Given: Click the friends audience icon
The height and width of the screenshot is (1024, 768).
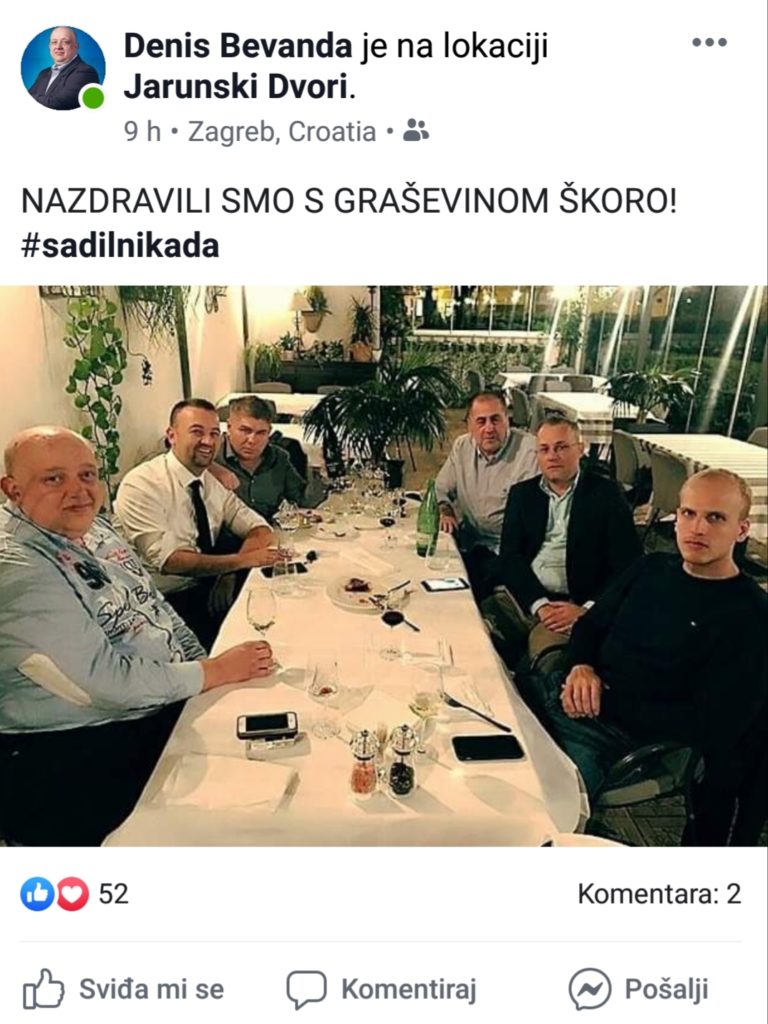Looking at the screenshot, I should 415,131.
